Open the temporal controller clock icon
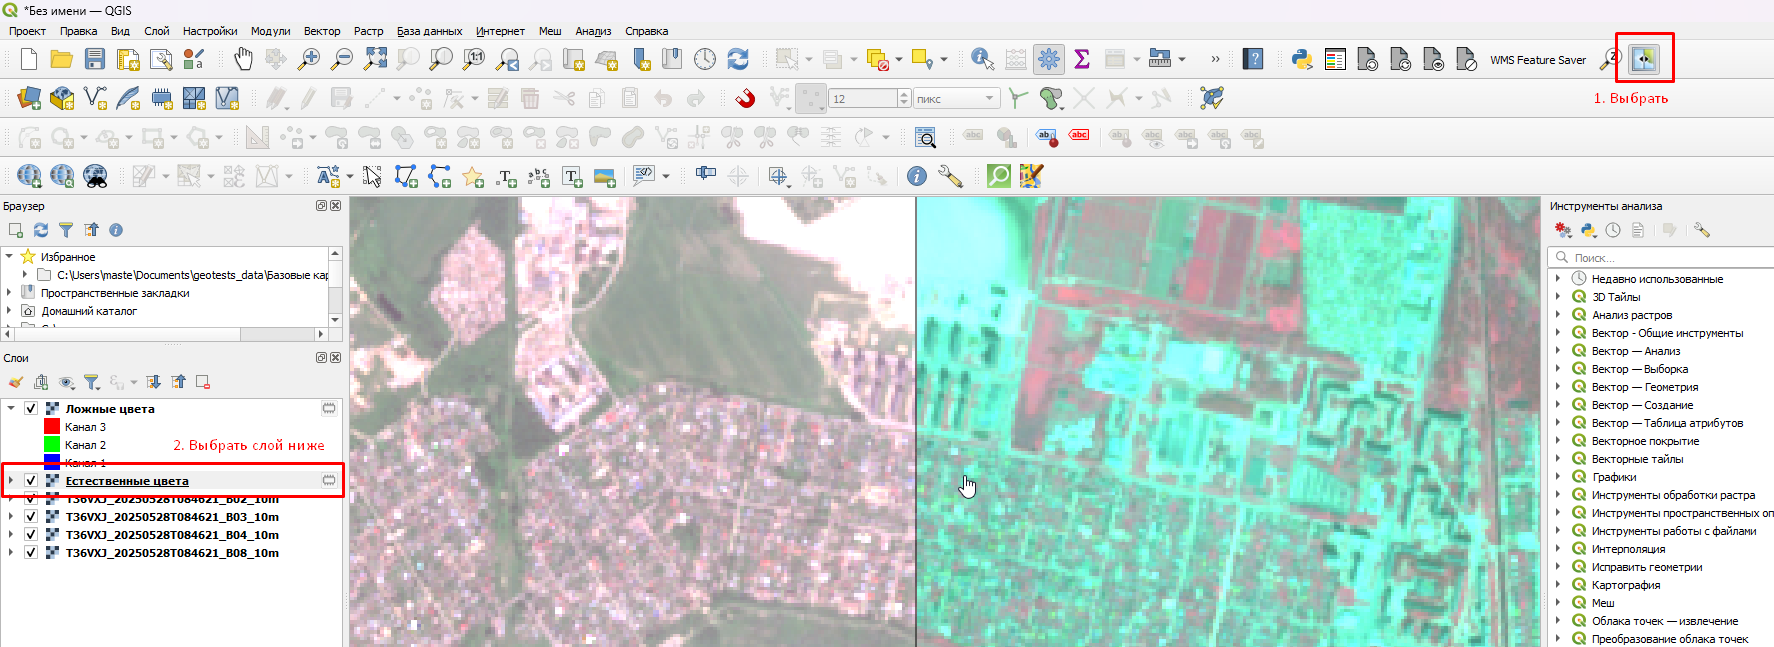Viewport: 1774px width, 647px height. 705,59
